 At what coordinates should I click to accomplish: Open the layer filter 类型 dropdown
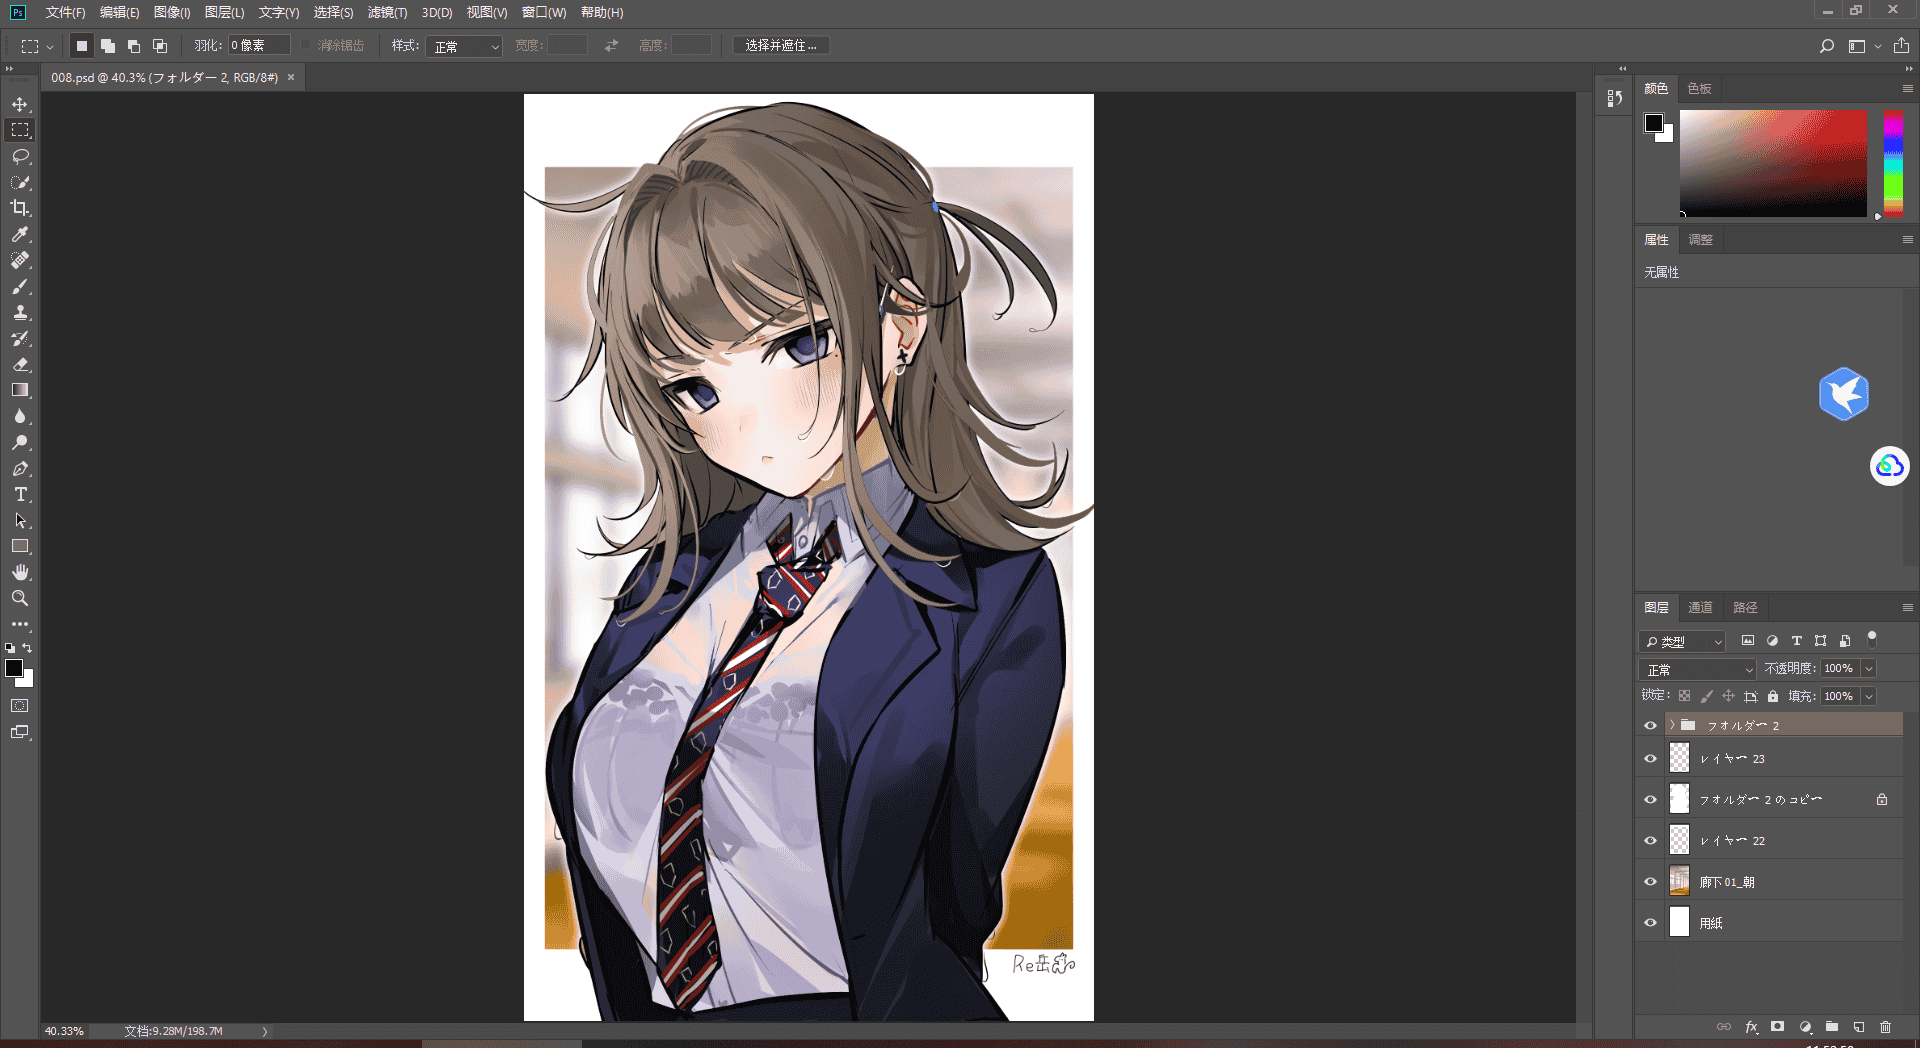click(1683, 641)
